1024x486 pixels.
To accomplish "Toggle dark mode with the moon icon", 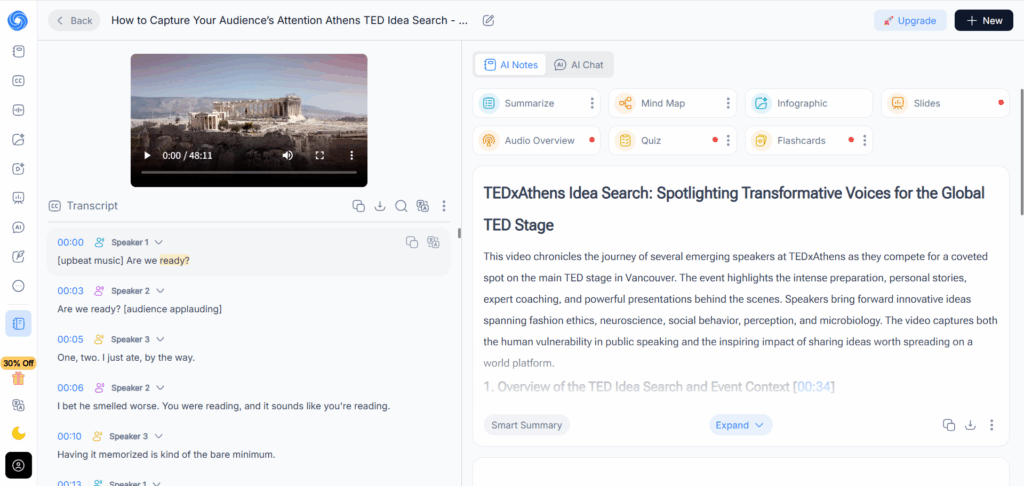I will point(18,433).
